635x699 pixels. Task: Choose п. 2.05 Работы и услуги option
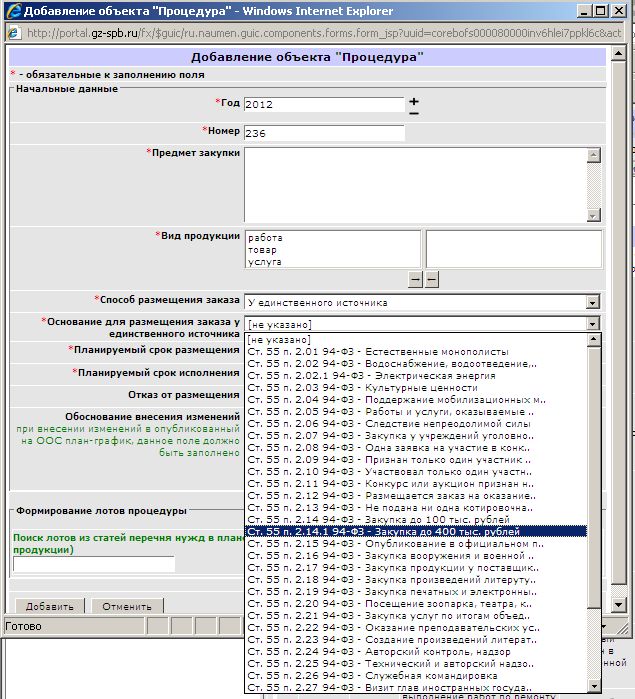pos(416,412)
